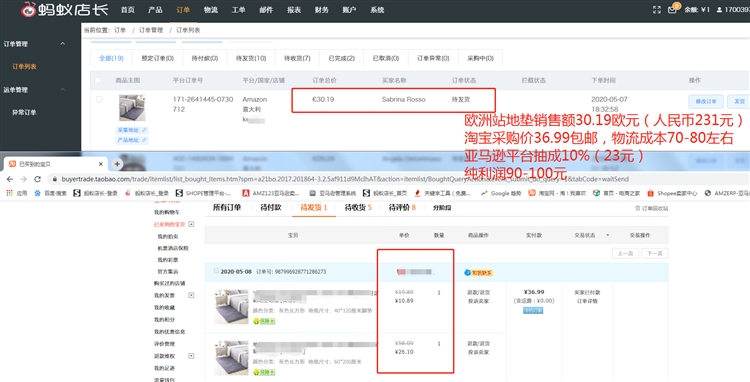Tick the checkbox of Taobao order 2020-05-08
The width and height of the screenshot is (750, 382).
[216, 271]
